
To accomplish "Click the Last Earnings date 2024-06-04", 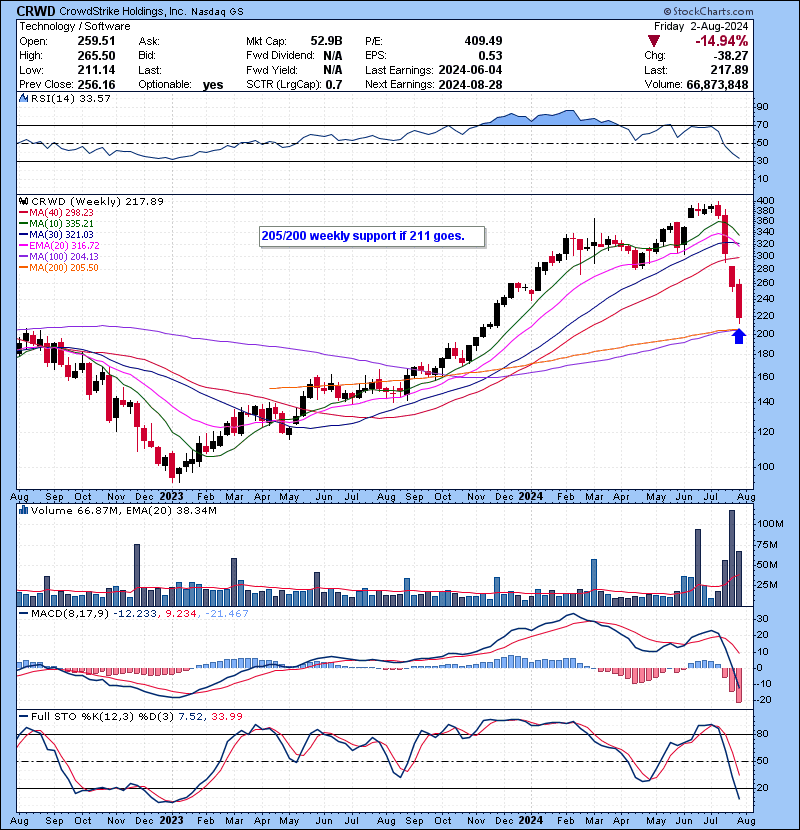I will coord(470,69).
